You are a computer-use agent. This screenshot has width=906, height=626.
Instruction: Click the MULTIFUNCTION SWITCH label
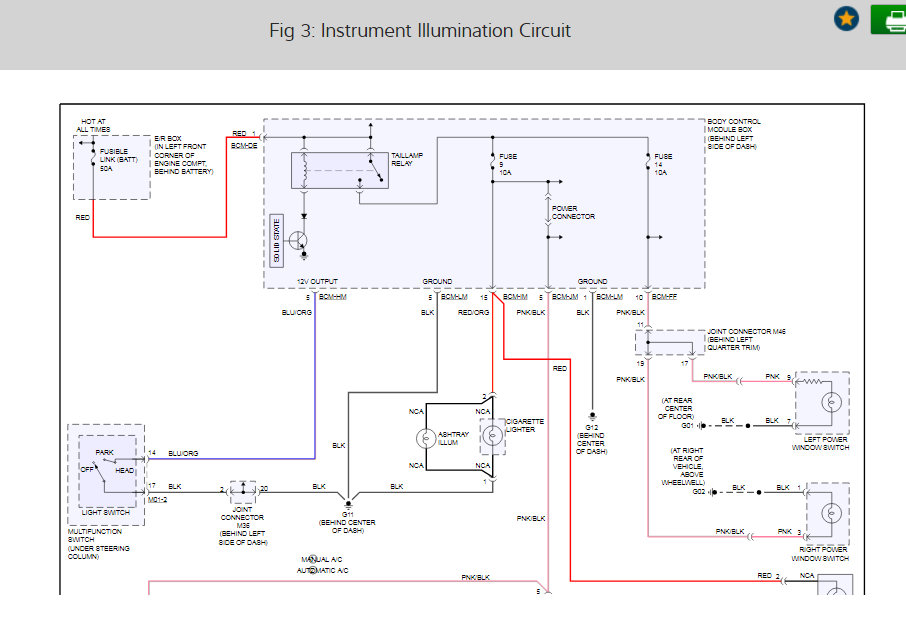click(x=98, y=544)
